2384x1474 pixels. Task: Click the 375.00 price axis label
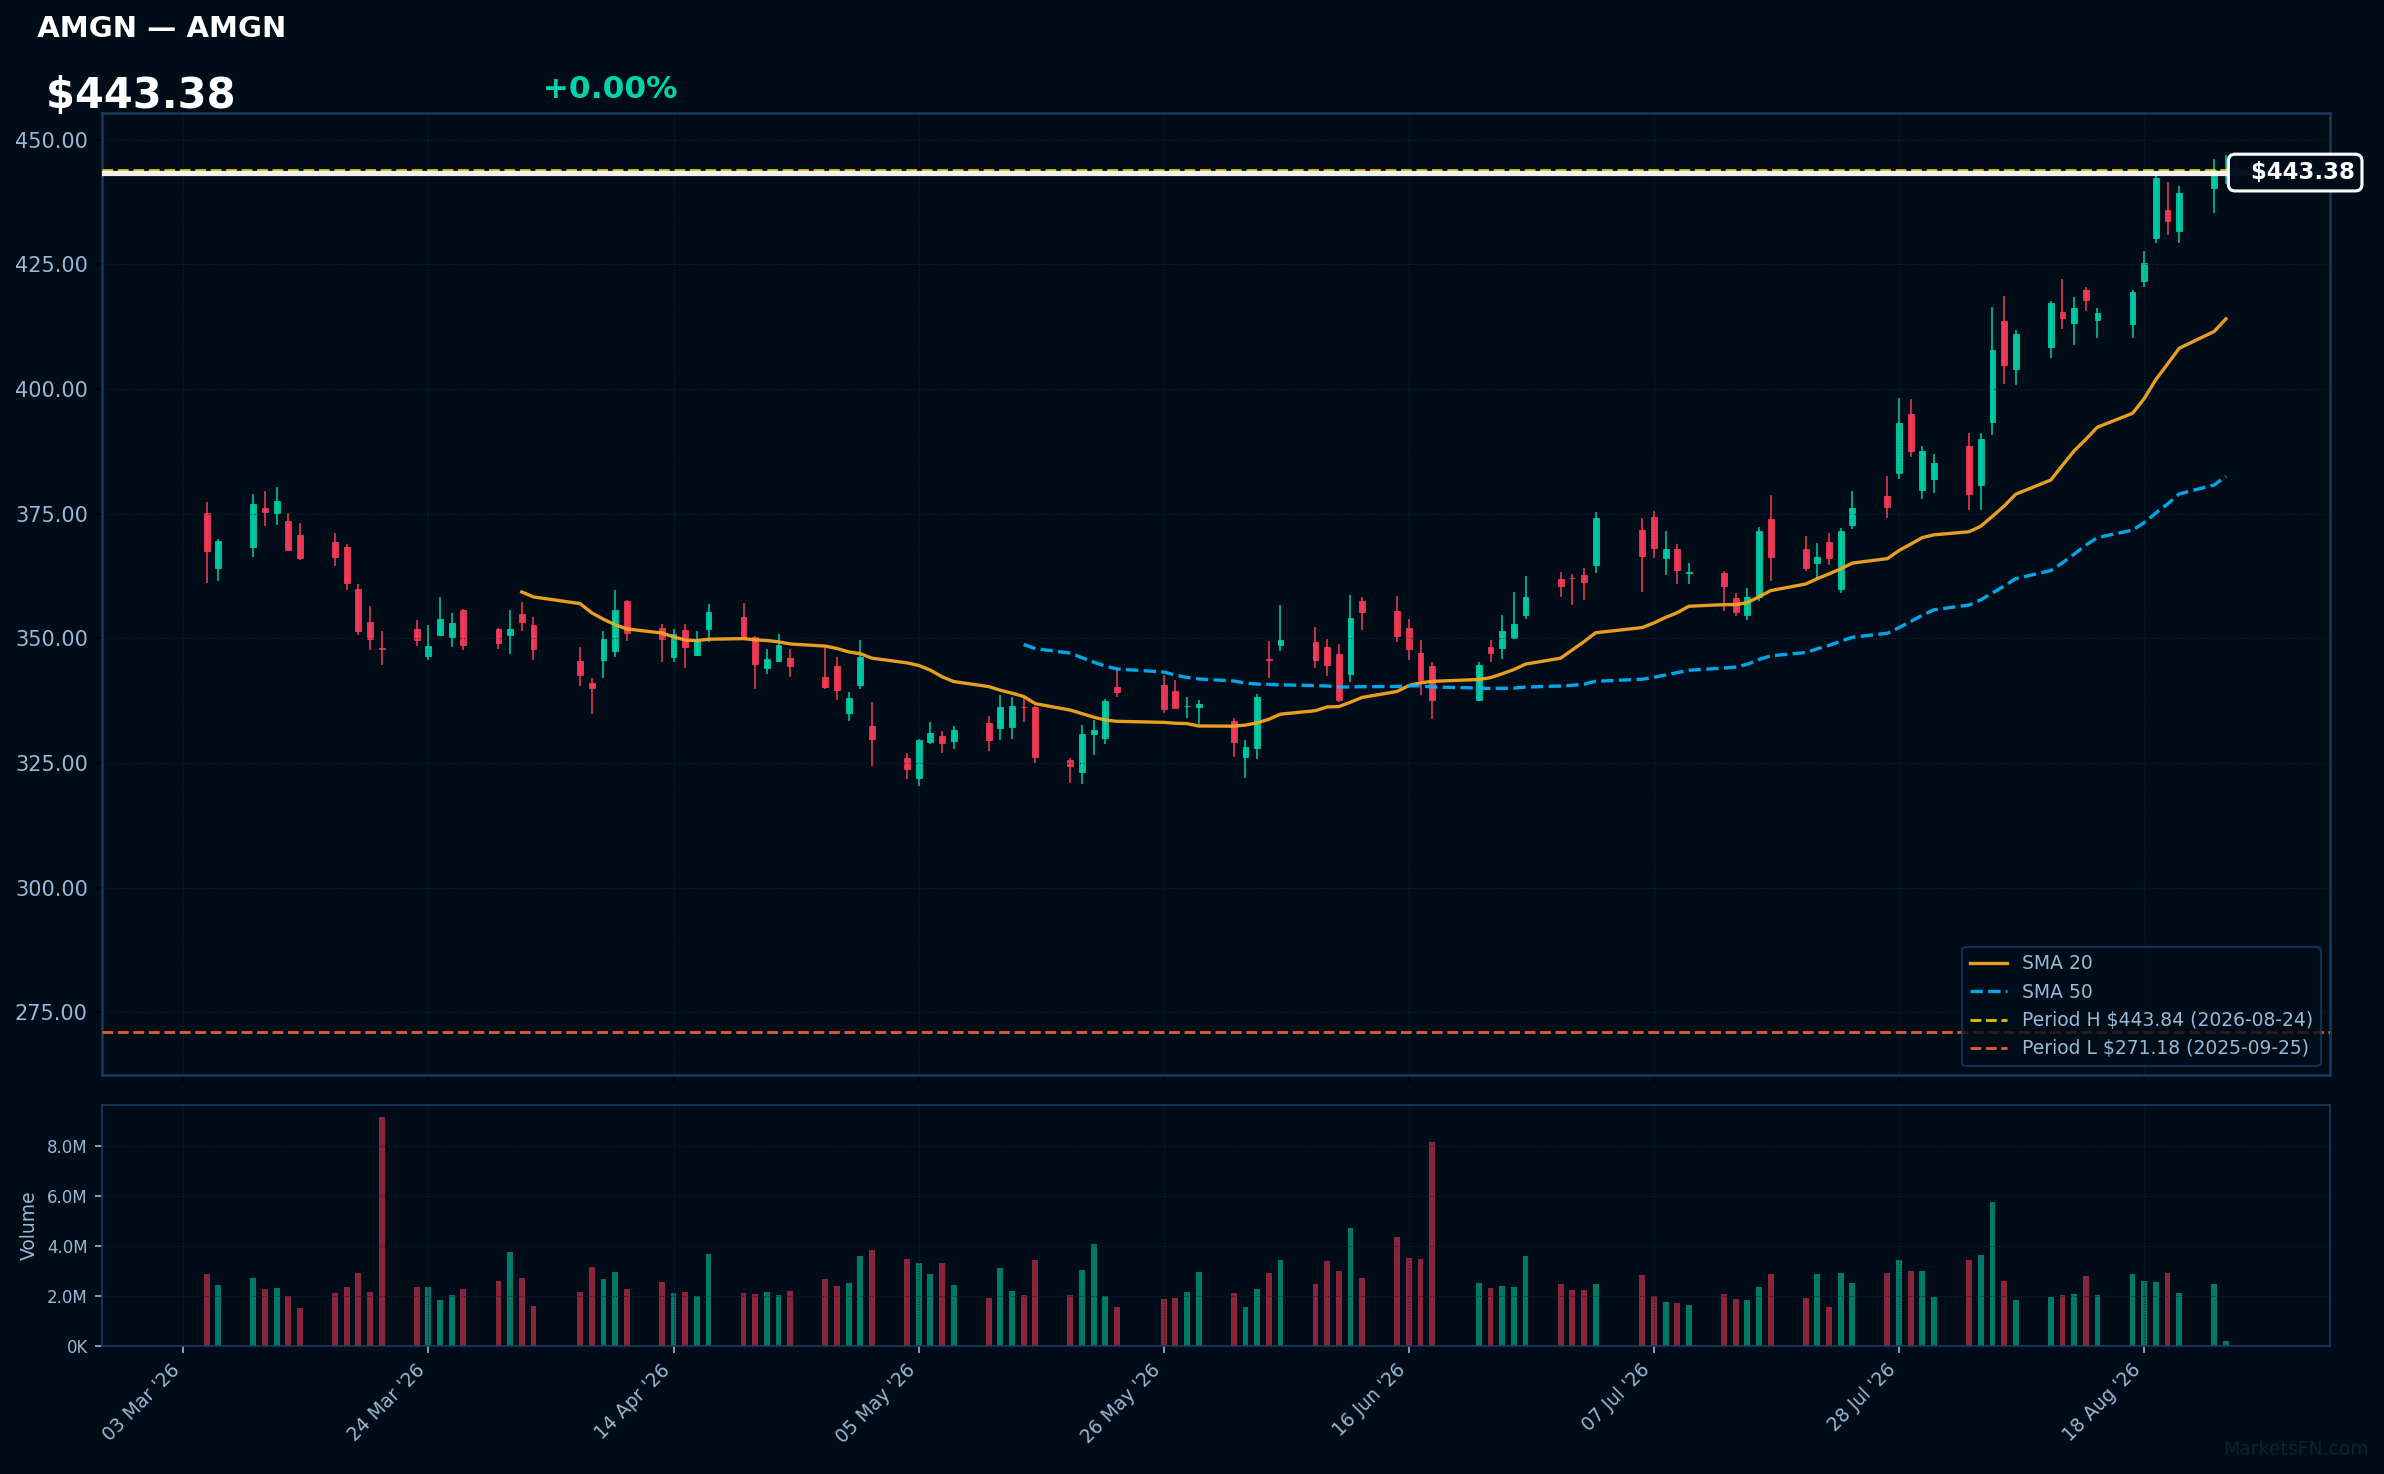[51, 515]
